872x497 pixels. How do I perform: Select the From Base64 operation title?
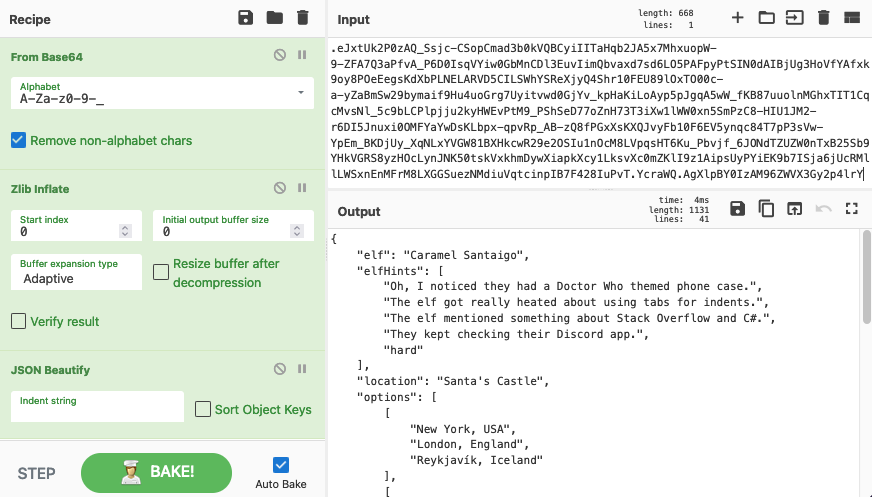click(47, 57)
